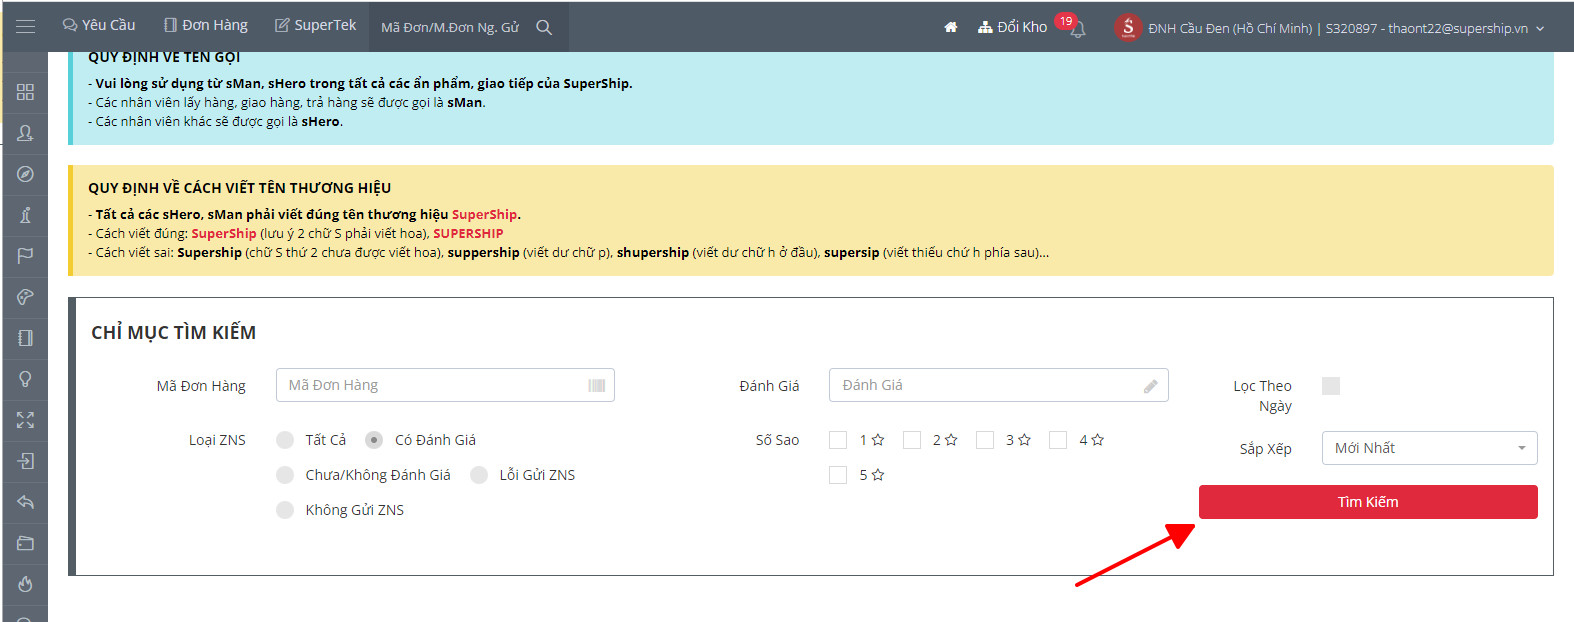Click the red Tìm Kiếm button

coord(1368,502)
